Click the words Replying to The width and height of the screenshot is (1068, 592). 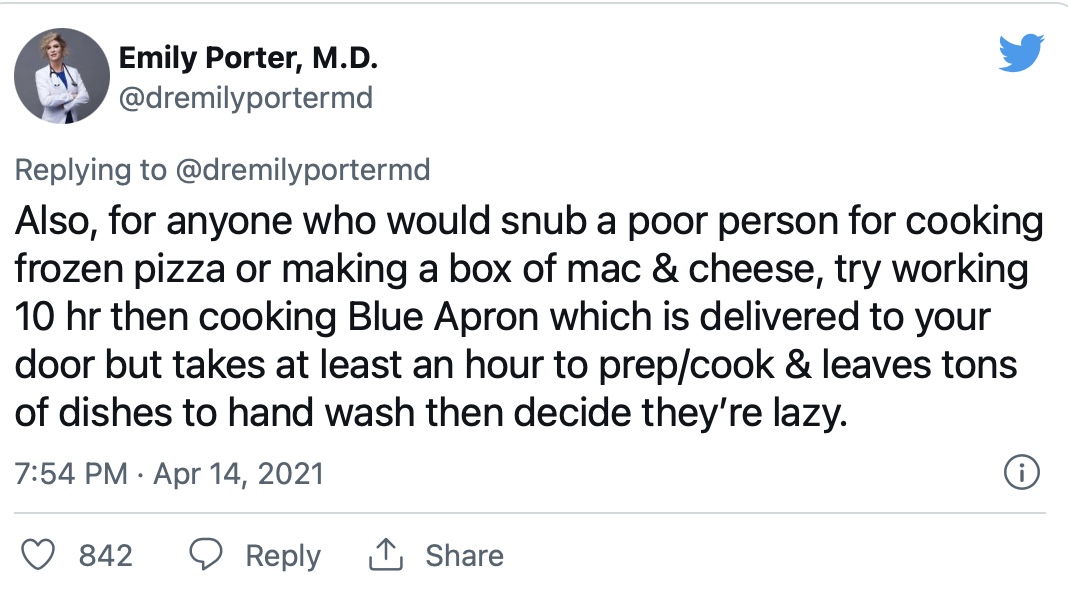coord(91,170)
